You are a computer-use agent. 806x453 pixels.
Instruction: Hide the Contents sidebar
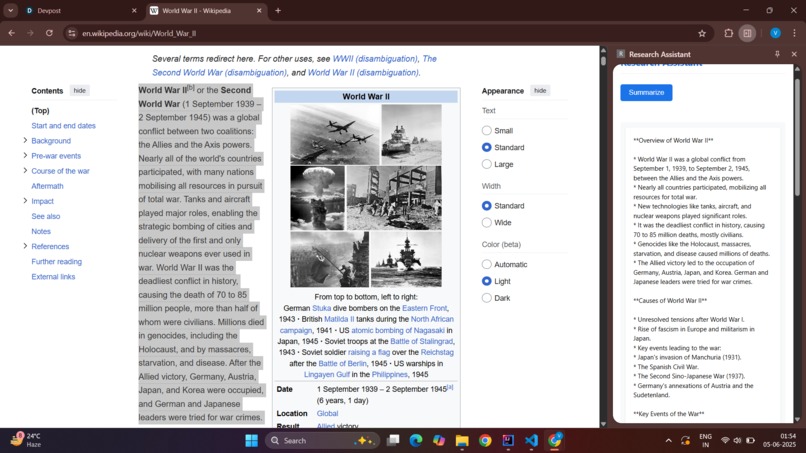coord(79,90)
